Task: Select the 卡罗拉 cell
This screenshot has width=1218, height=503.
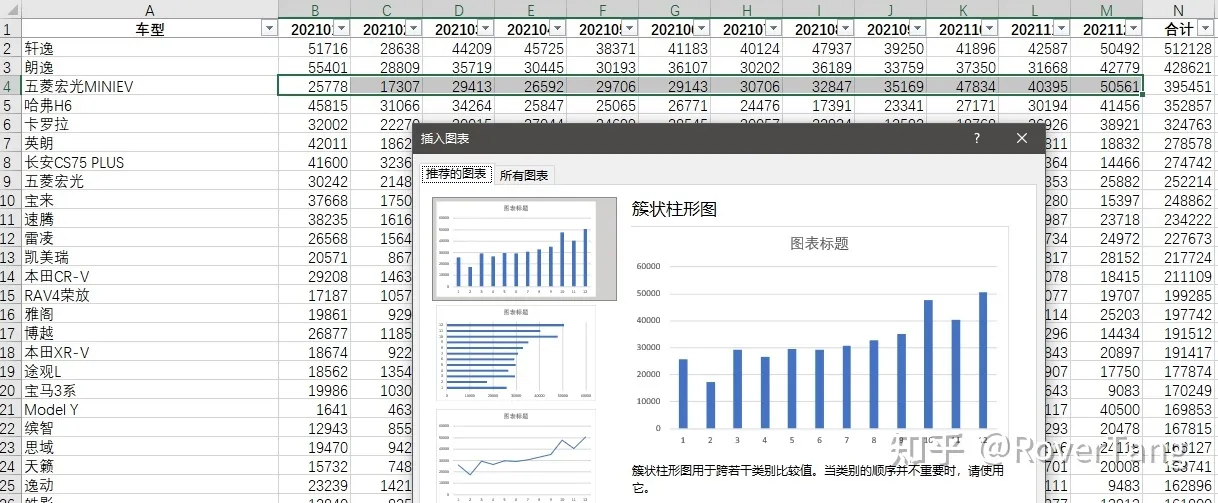Action: (x=150, y=124)
